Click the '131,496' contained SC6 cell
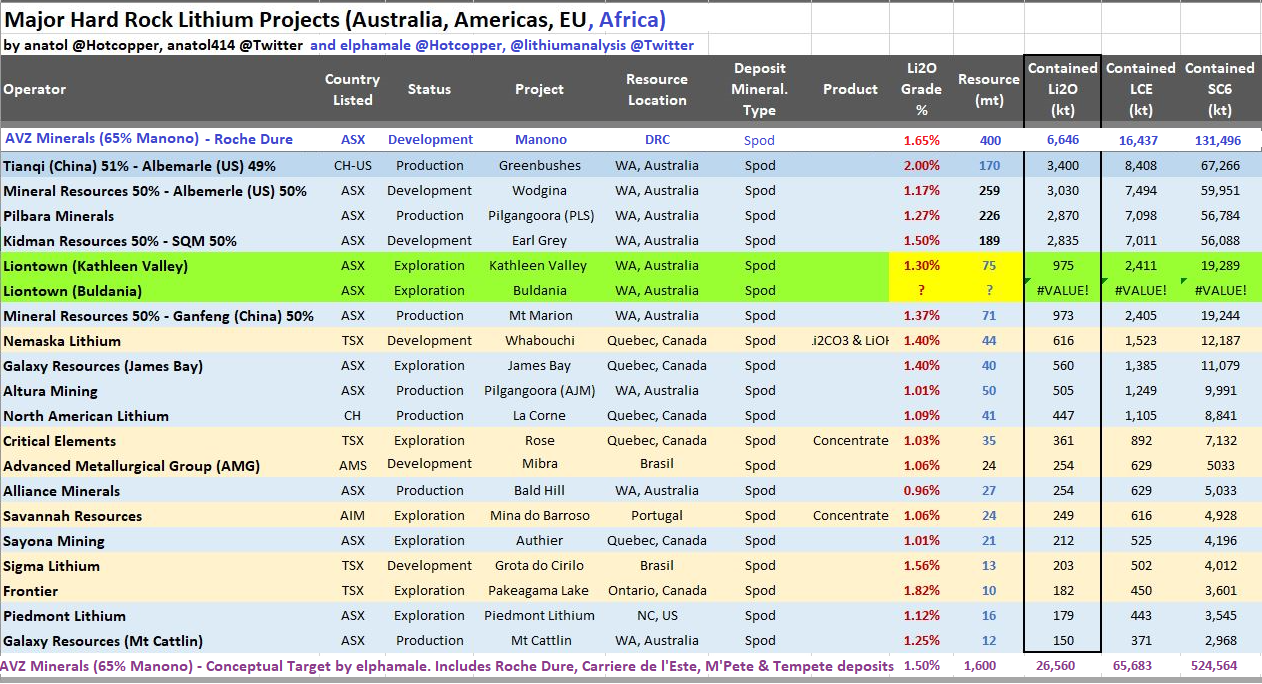This screenshot has height=684, width=1262. click(x=1219, y=140)
